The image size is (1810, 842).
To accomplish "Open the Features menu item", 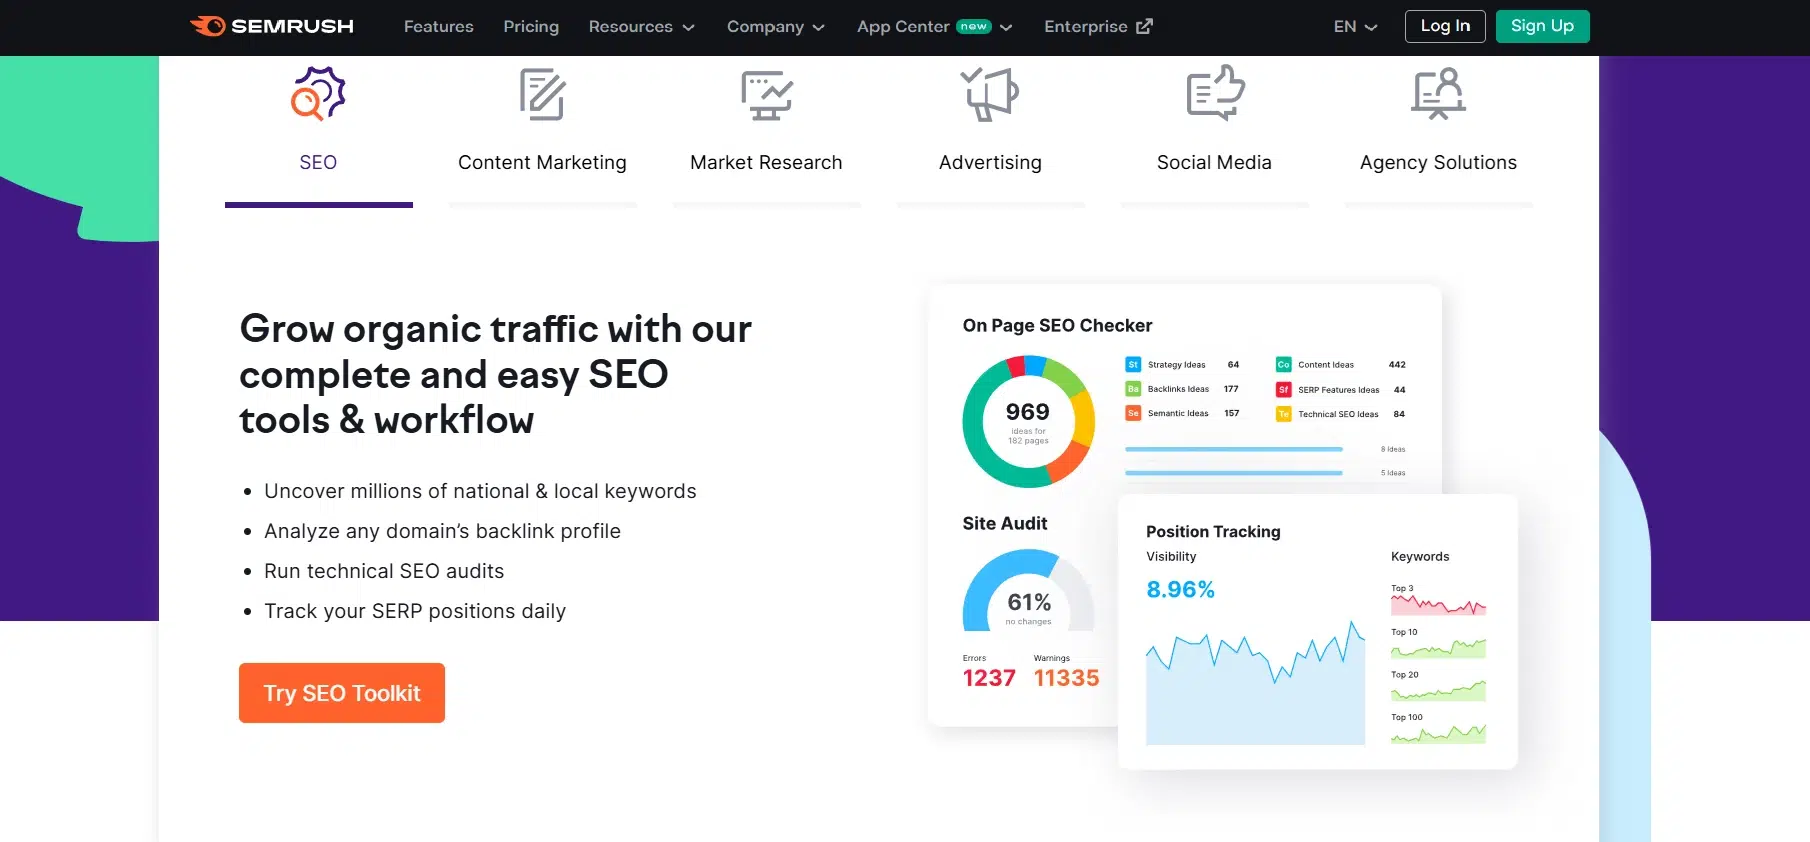I will [439, 27].
